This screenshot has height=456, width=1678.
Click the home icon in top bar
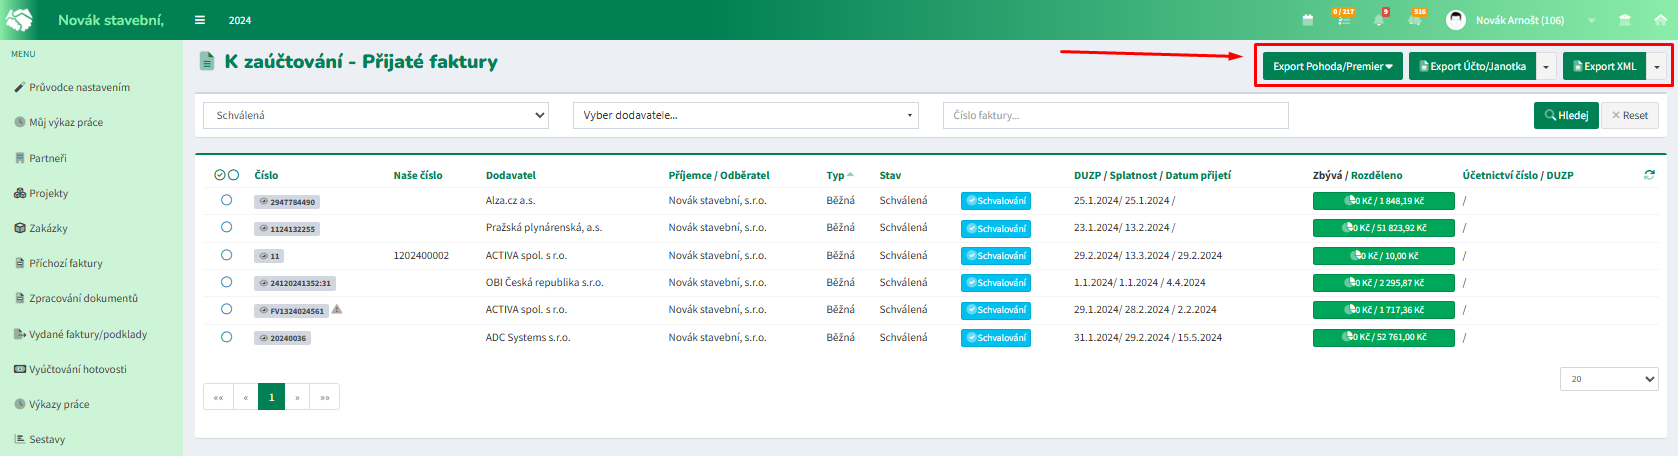pyautogui.click(x=1660, y=20)
